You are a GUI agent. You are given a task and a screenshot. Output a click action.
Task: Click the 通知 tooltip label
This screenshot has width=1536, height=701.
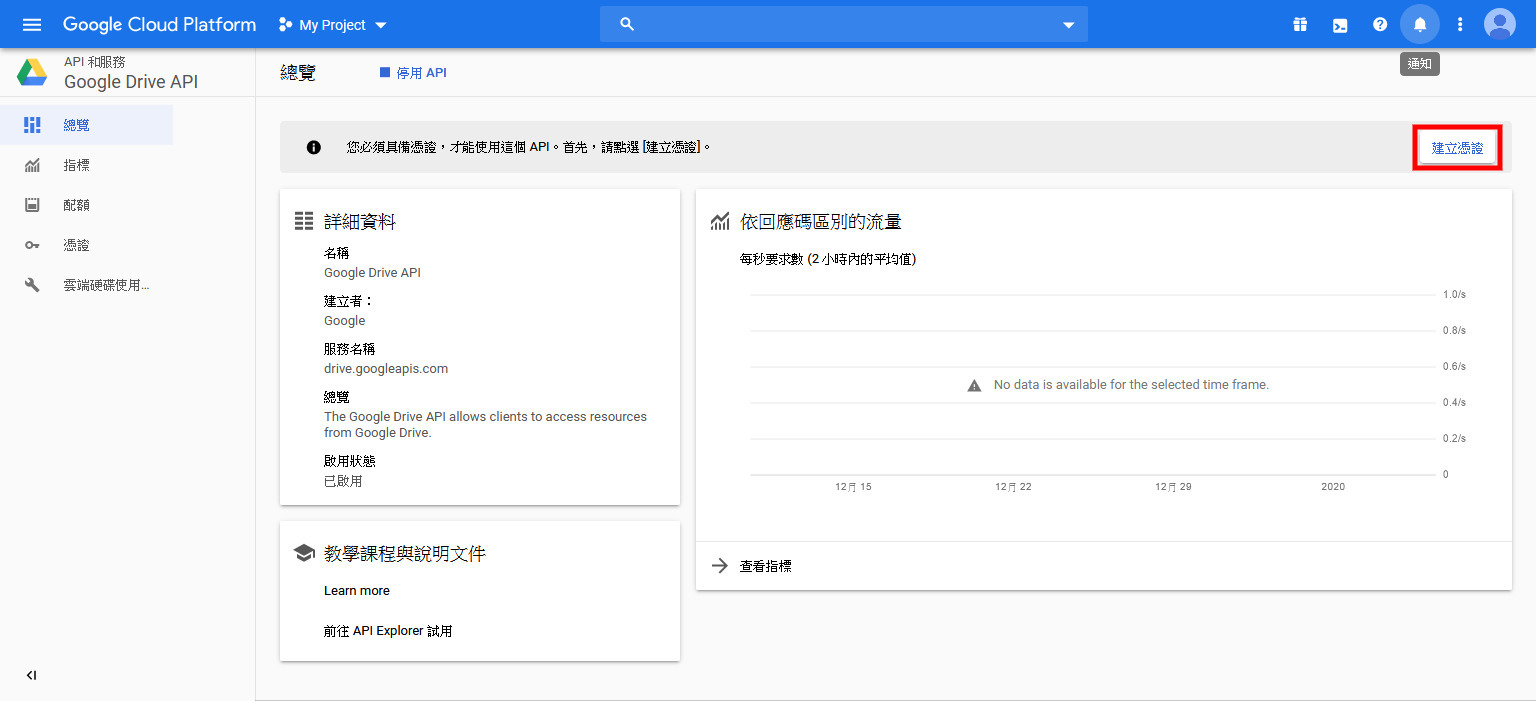[x=1420, y=64]
